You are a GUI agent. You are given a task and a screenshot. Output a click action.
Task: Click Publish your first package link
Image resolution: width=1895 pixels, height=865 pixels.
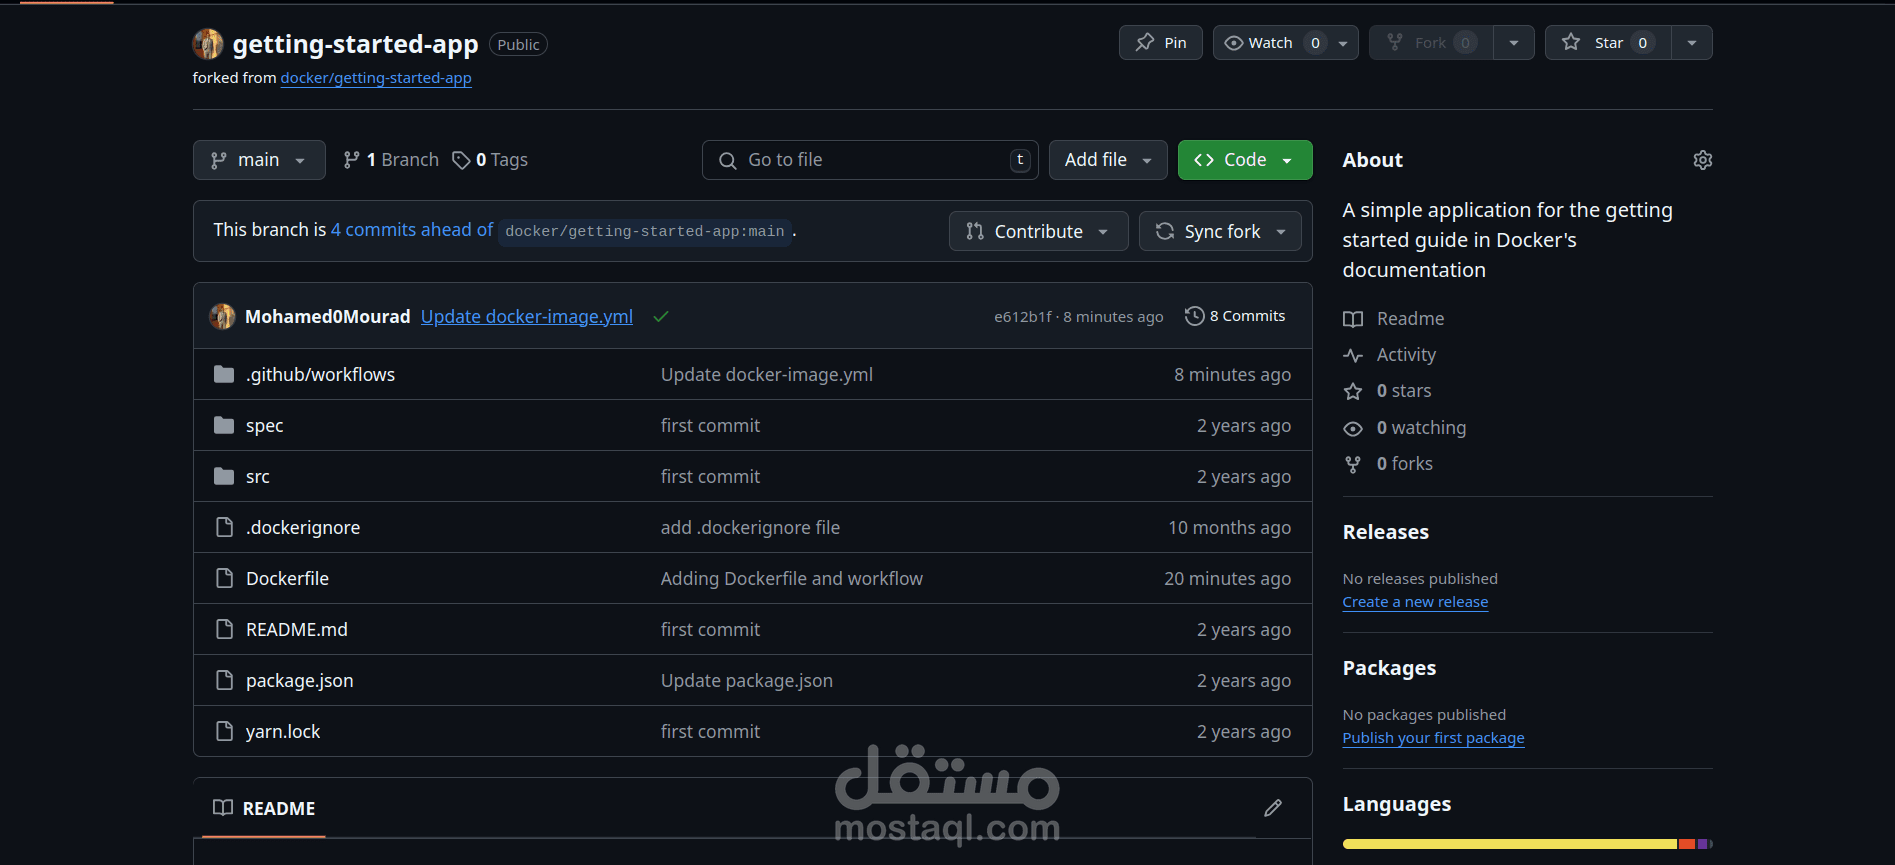pos(1433,738)
